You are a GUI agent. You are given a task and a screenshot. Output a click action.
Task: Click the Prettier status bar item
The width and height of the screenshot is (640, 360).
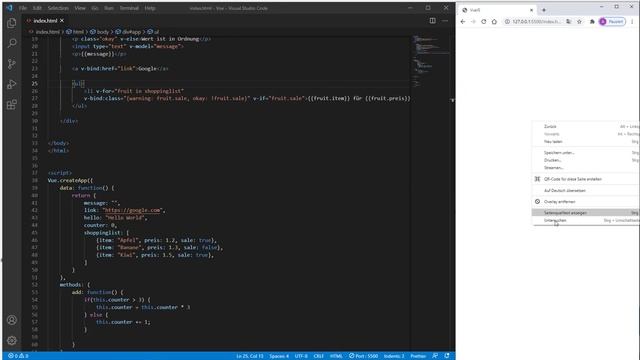coord(418,356)
